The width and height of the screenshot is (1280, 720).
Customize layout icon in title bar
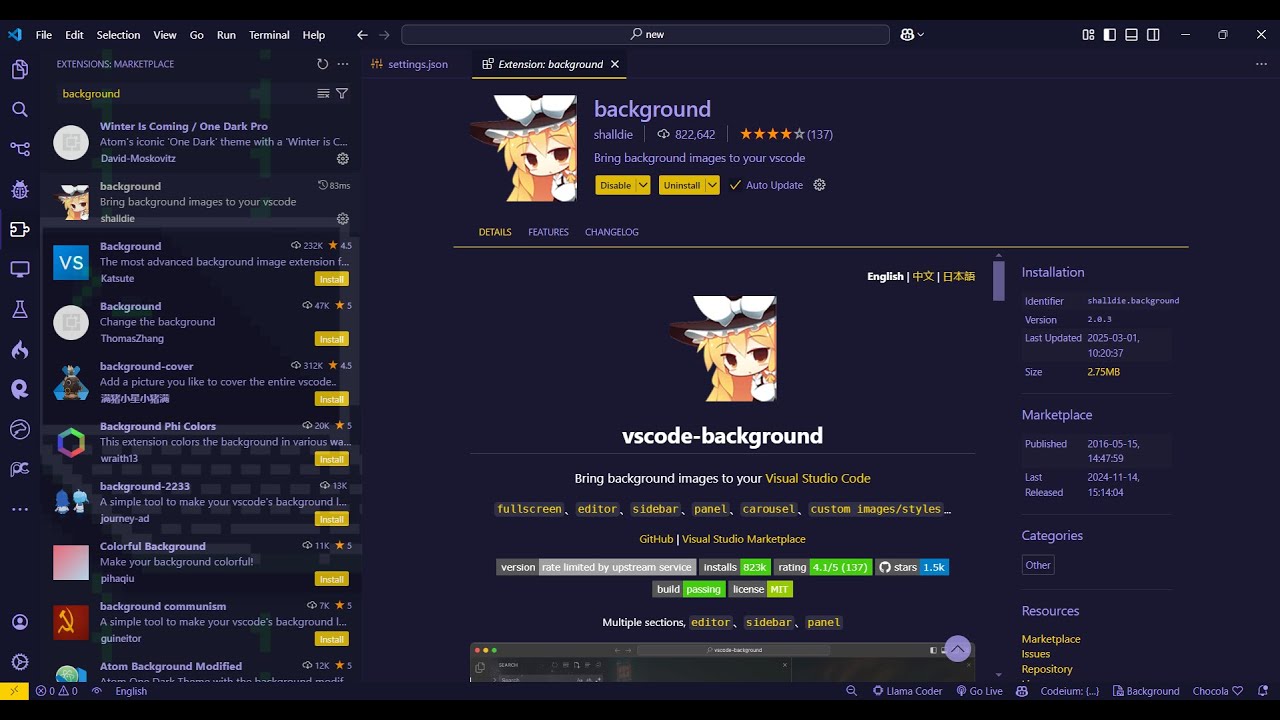click(1088, 34)
